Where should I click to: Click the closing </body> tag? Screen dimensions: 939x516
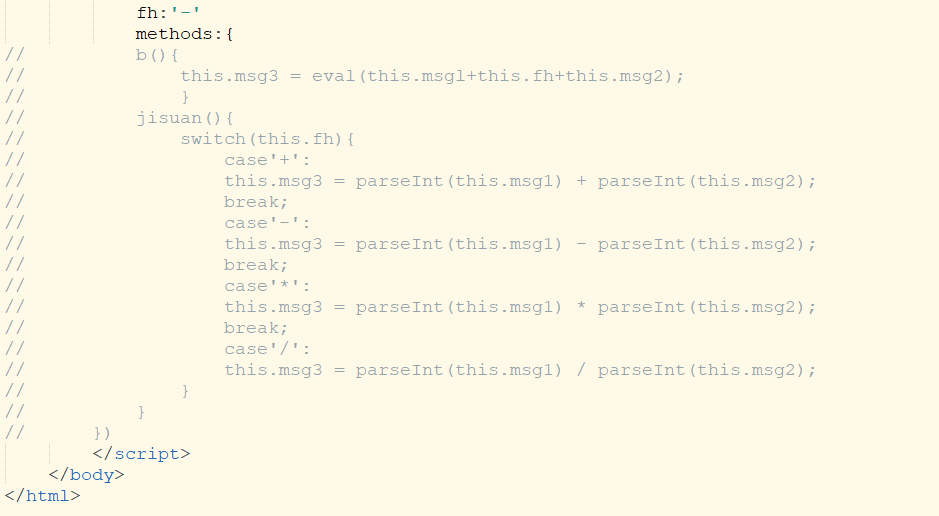(86, 474)
